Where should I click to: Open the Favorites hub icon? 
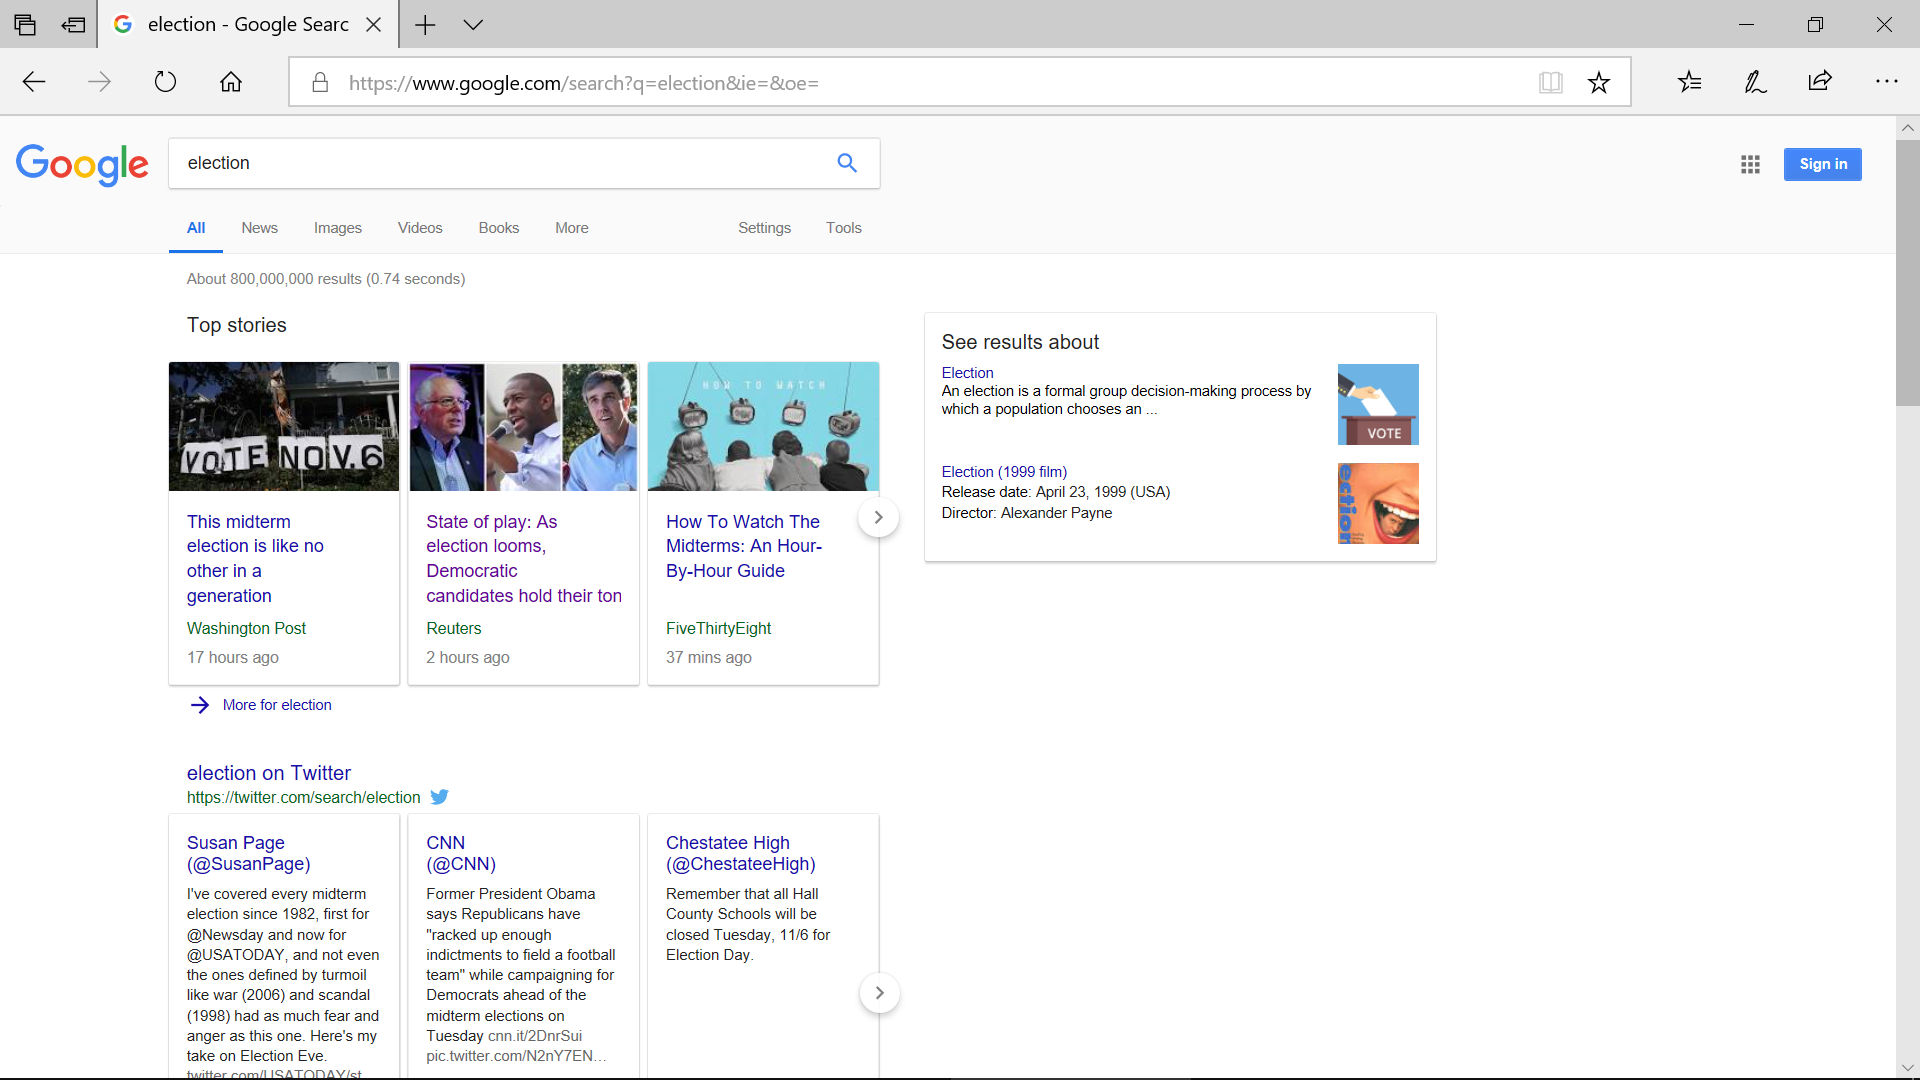click(x=1690, y=82)
